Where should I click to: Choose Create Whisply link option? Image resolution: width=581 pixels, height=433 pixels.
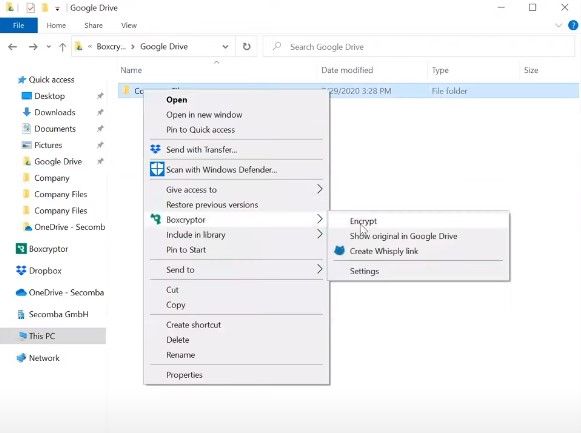(384, 251)
